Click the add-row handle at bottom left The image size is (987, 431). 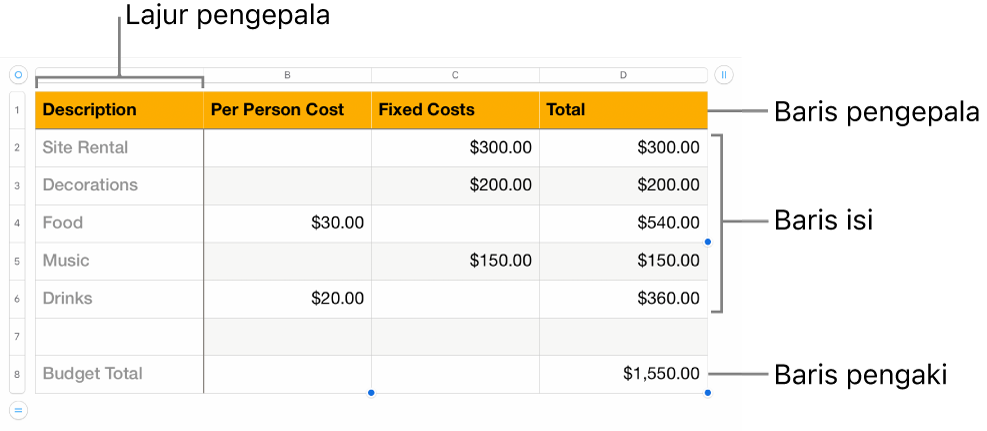tap(18, 409)
